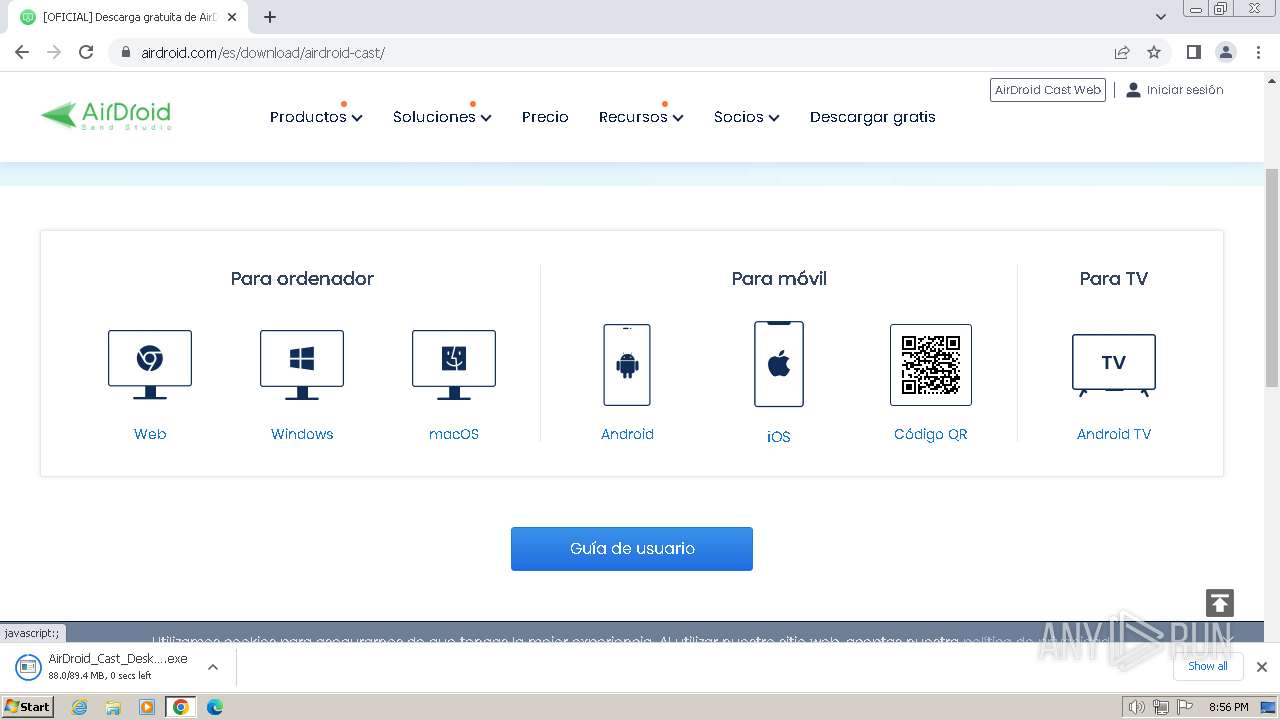Click Iniciar sesión link
Image resolution: width=1280 pixels, height=720 pixels.
1175,90
